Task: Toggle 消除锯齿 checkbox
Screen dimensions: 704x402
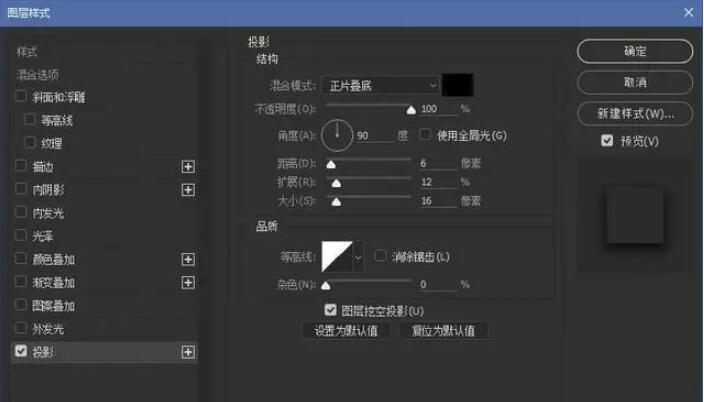Action: (x=380, y=256)
